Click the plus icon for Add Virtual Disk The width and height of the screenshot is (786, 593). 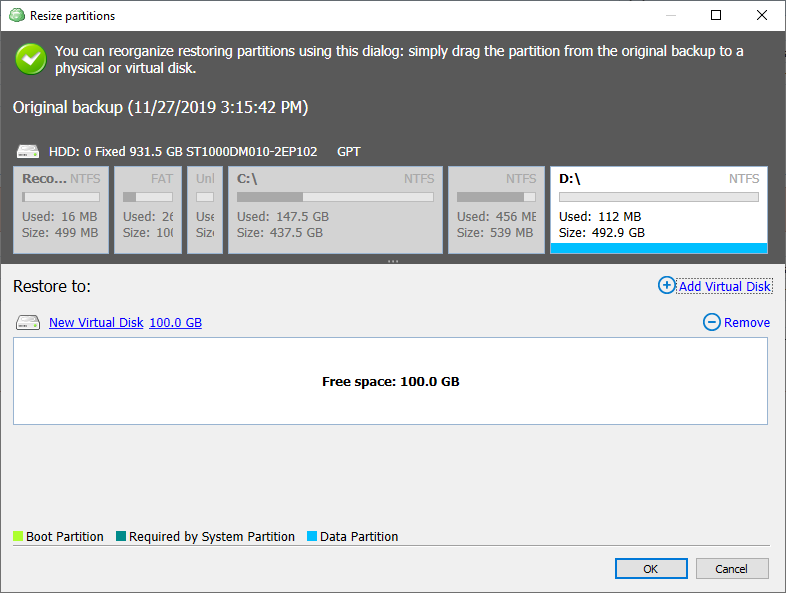[667, 286]
